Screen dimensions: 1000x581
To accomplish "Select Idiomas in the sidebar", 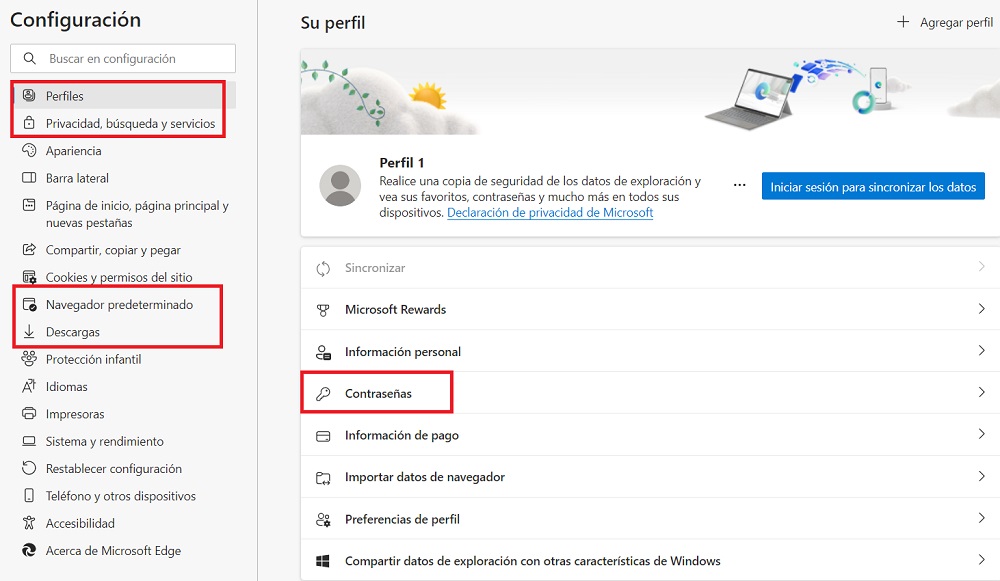I will click(x=123, y=386).
